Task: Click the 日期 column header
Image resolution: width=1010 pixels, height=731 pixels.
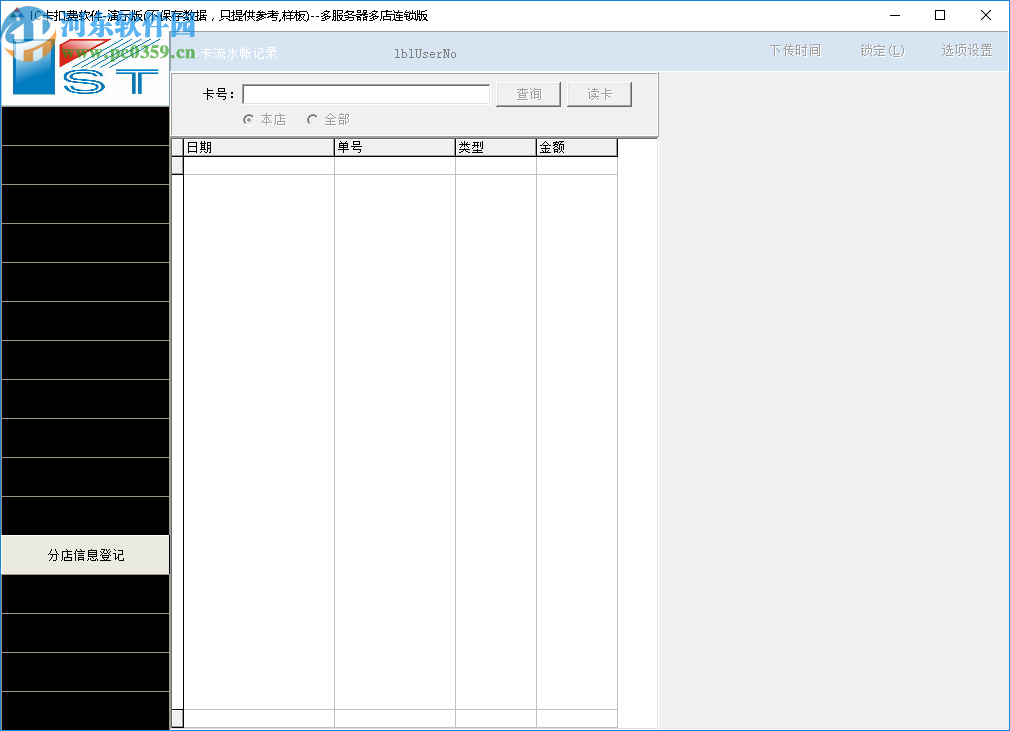Action: coord(259,147)
